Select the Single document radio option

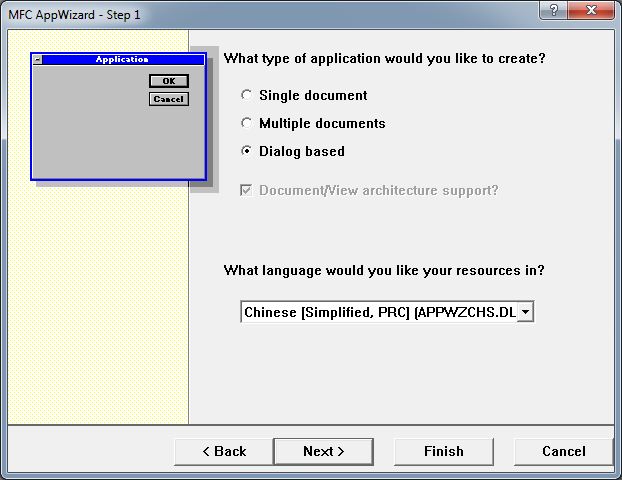pyautogui.click(x=247, y=96)
